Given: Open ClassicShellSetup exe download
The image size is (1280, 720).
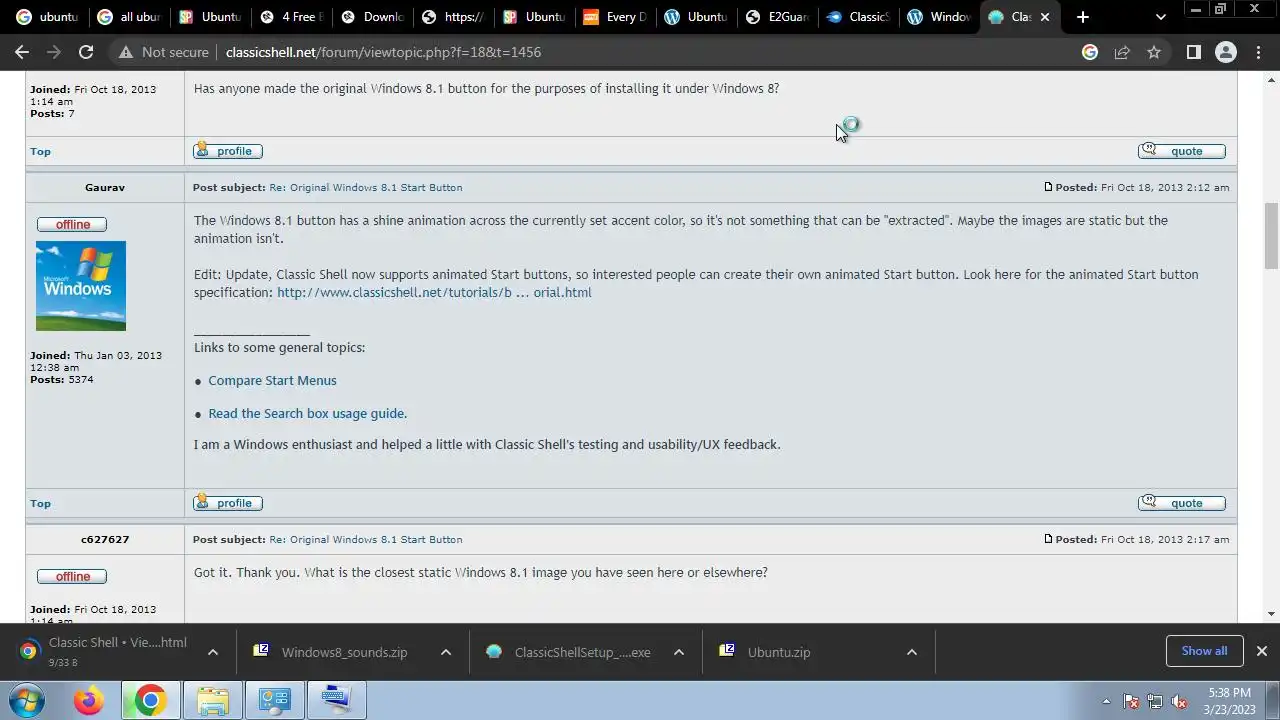Looking at the screenshot, I should [x=572, y=652].
